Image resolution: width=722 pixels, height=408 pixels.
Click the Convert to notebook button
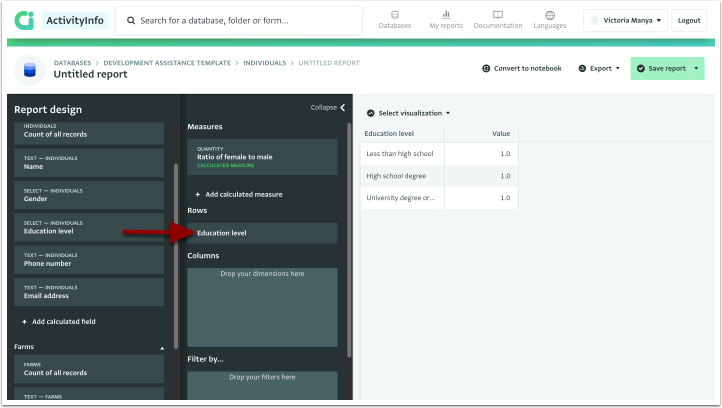[x=521, y=69]
